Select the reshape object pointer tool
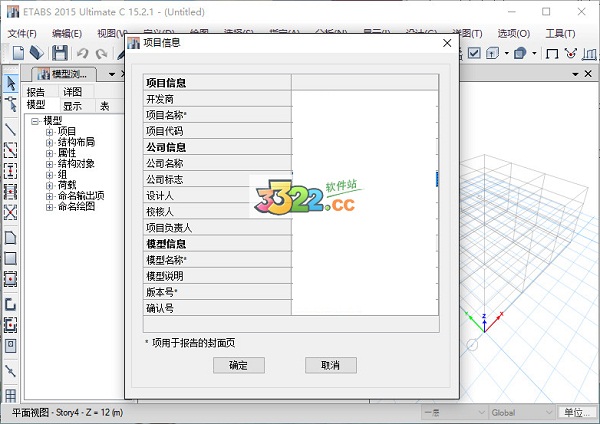This screenshot has height=424, width=600. (x=11, y=104)
